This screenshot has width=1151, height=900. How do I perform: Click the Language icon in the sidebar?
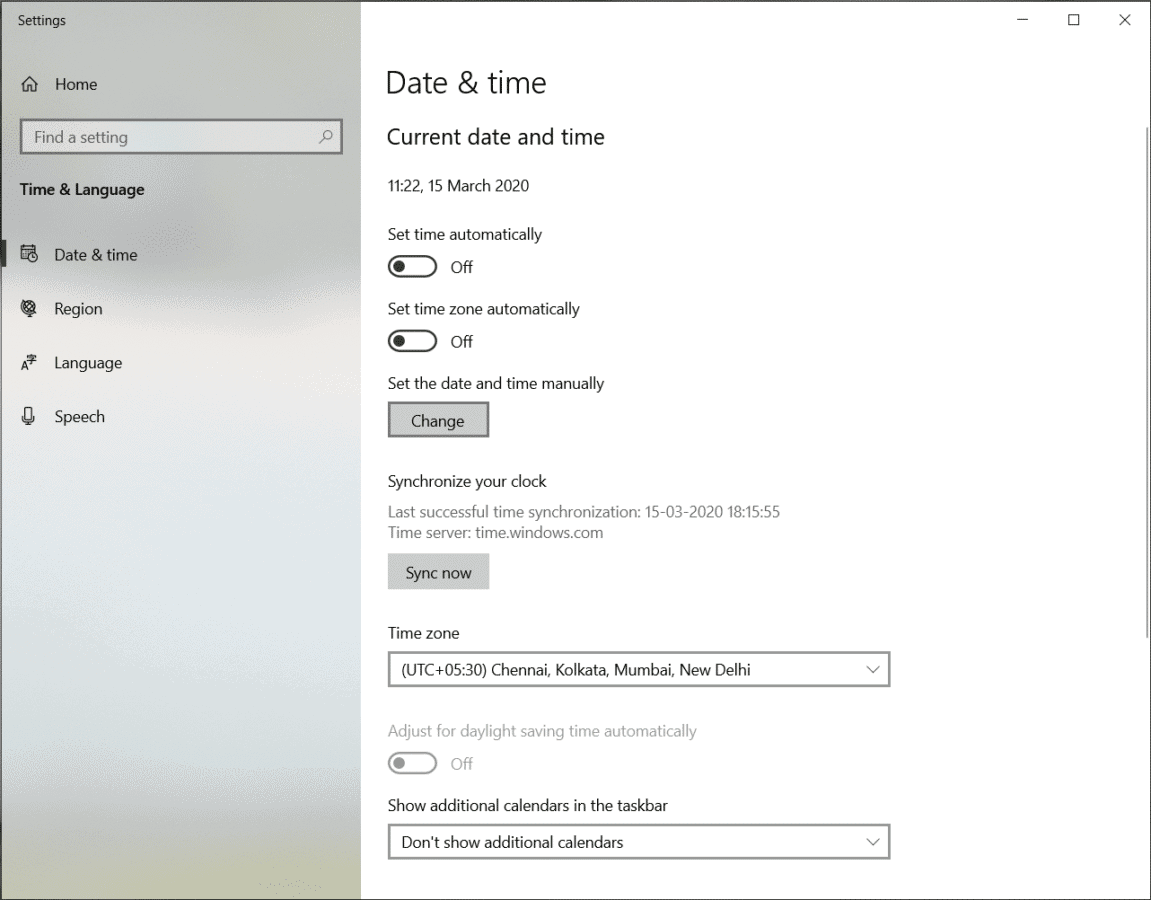click(30, 362)
